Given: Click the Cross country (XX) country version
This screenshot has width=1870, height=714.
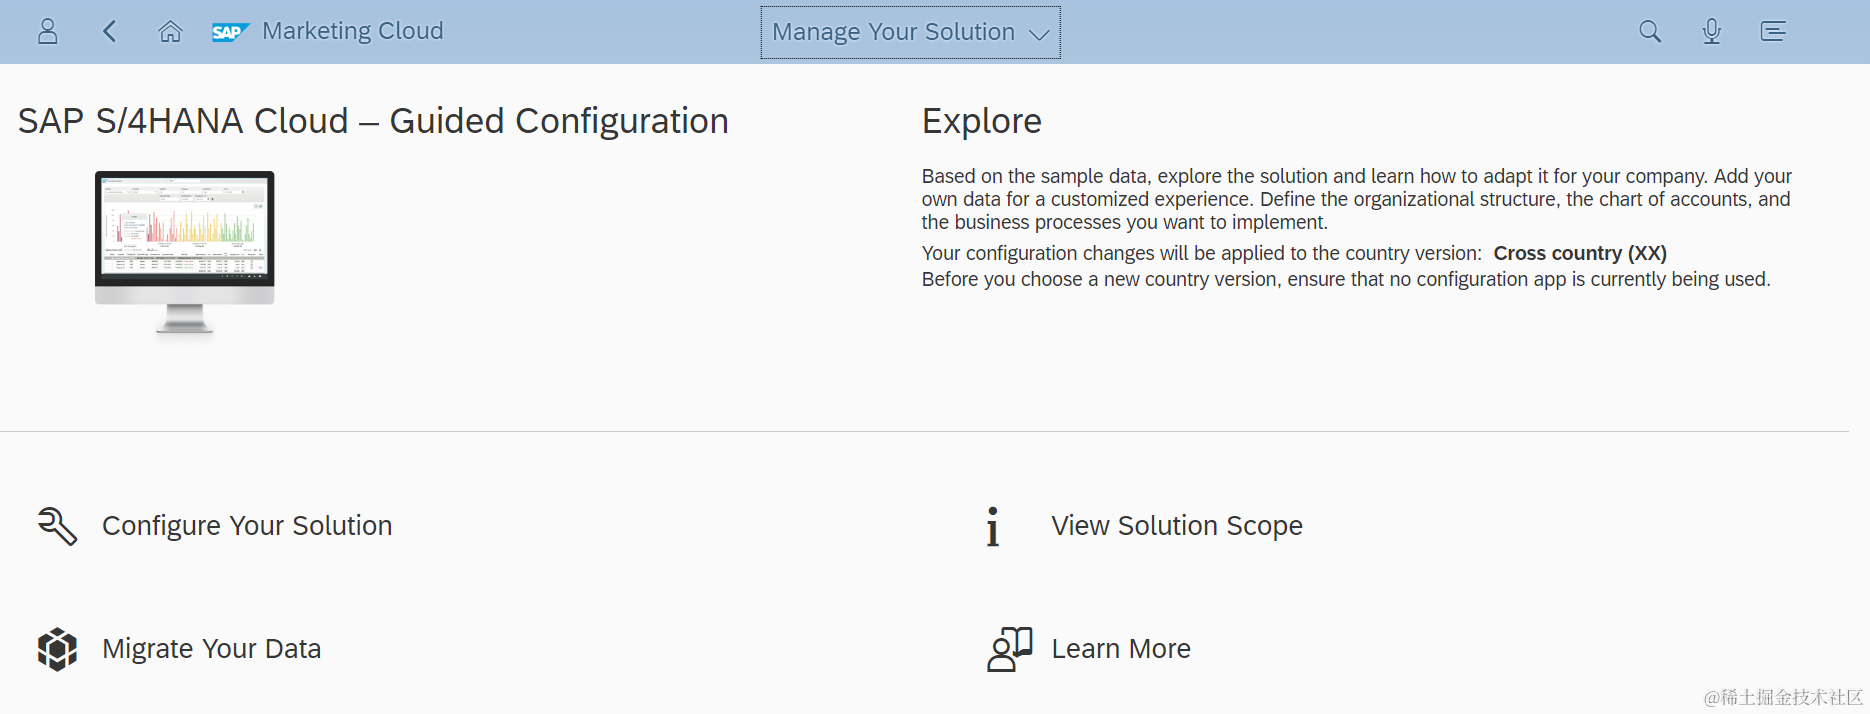Looking at the screenshot, I should (1580, 253).
